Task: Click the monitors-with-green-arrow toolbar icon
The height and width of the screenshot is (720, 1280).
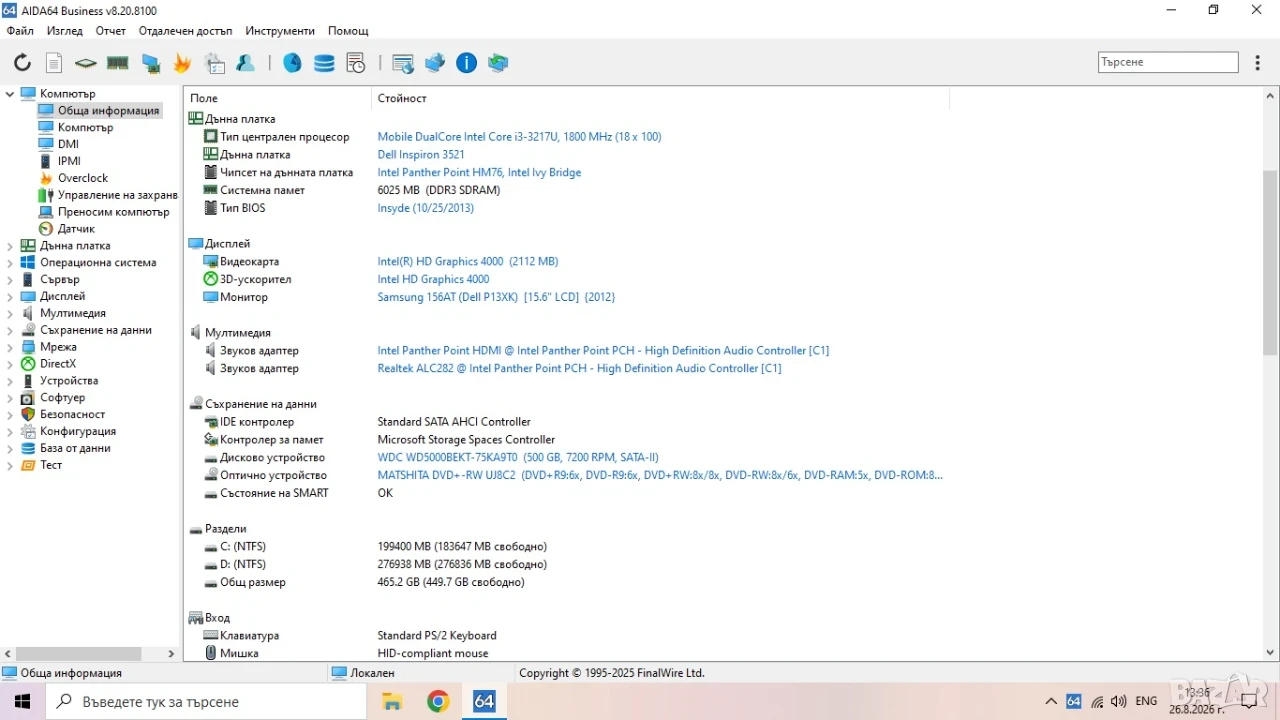Action: click(x=498, y=63)
